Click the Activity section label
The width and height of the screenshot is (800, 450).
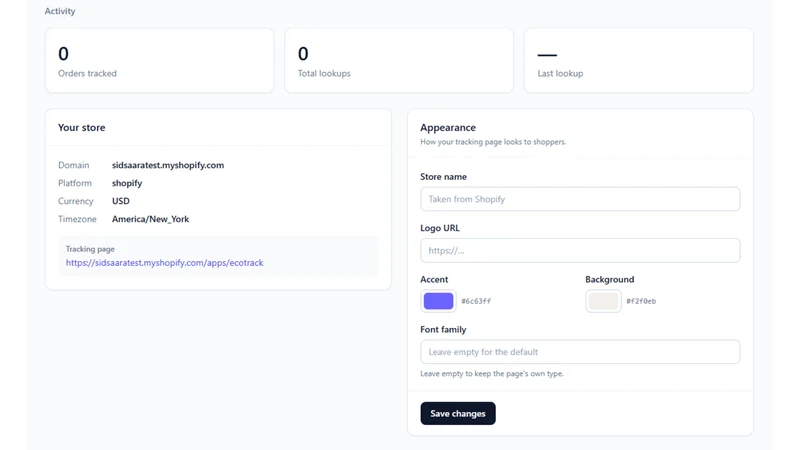coord(60,11)
